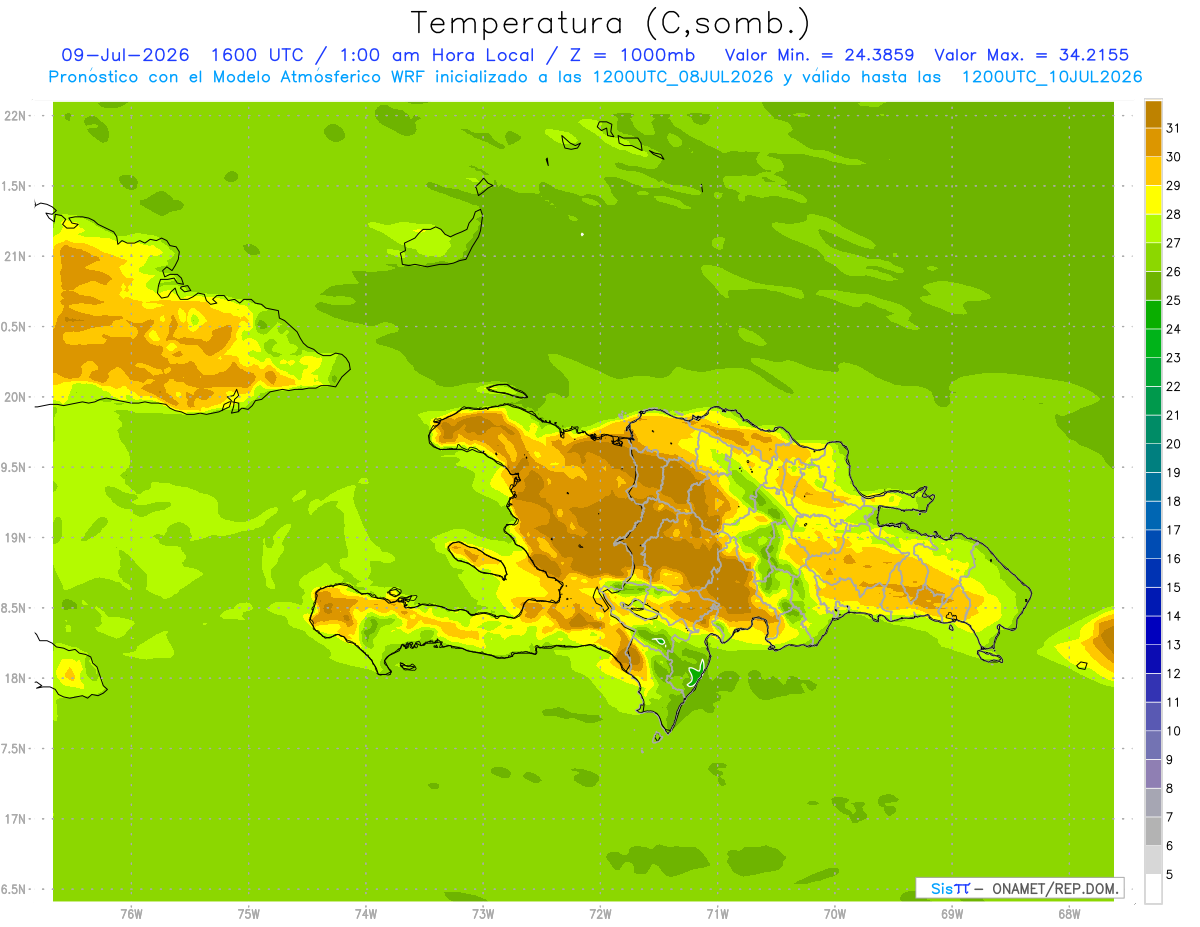Select the legend swatch between 8 and 9
Viewport: 1200px width, 927px height.
pos(1153,774)
